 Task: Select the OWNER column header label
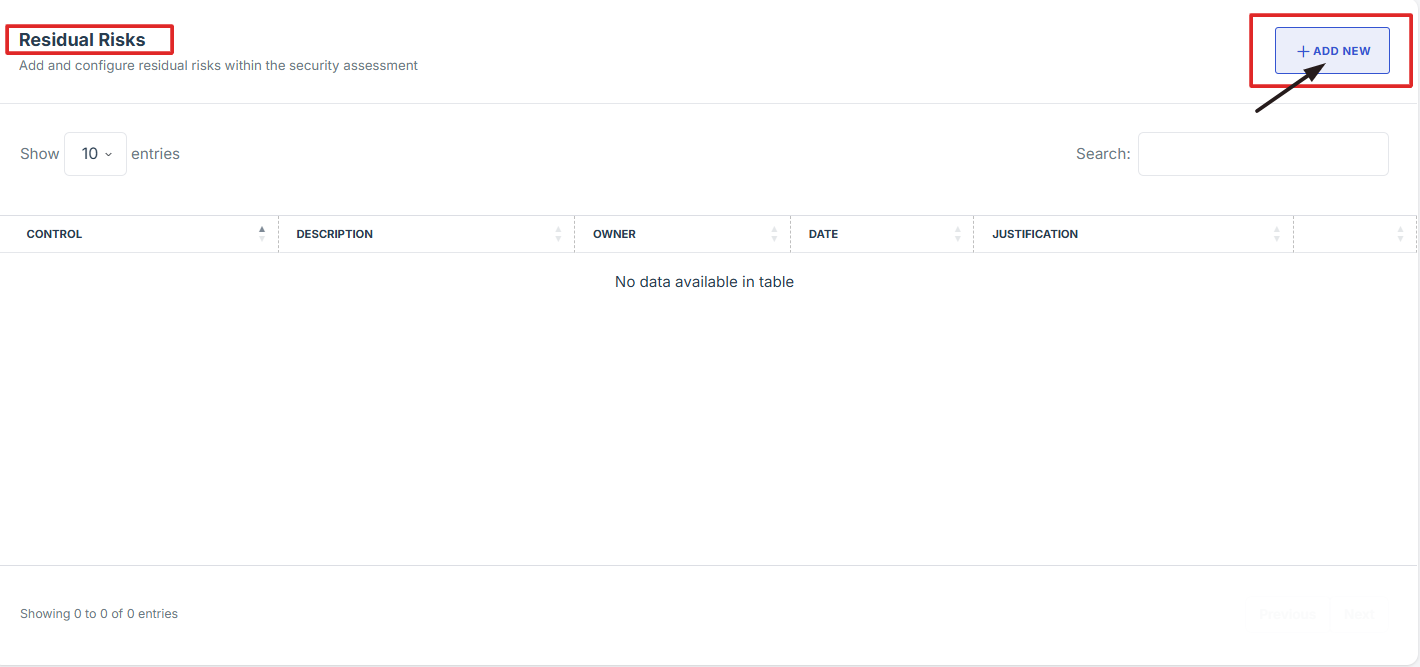(614, 234)
